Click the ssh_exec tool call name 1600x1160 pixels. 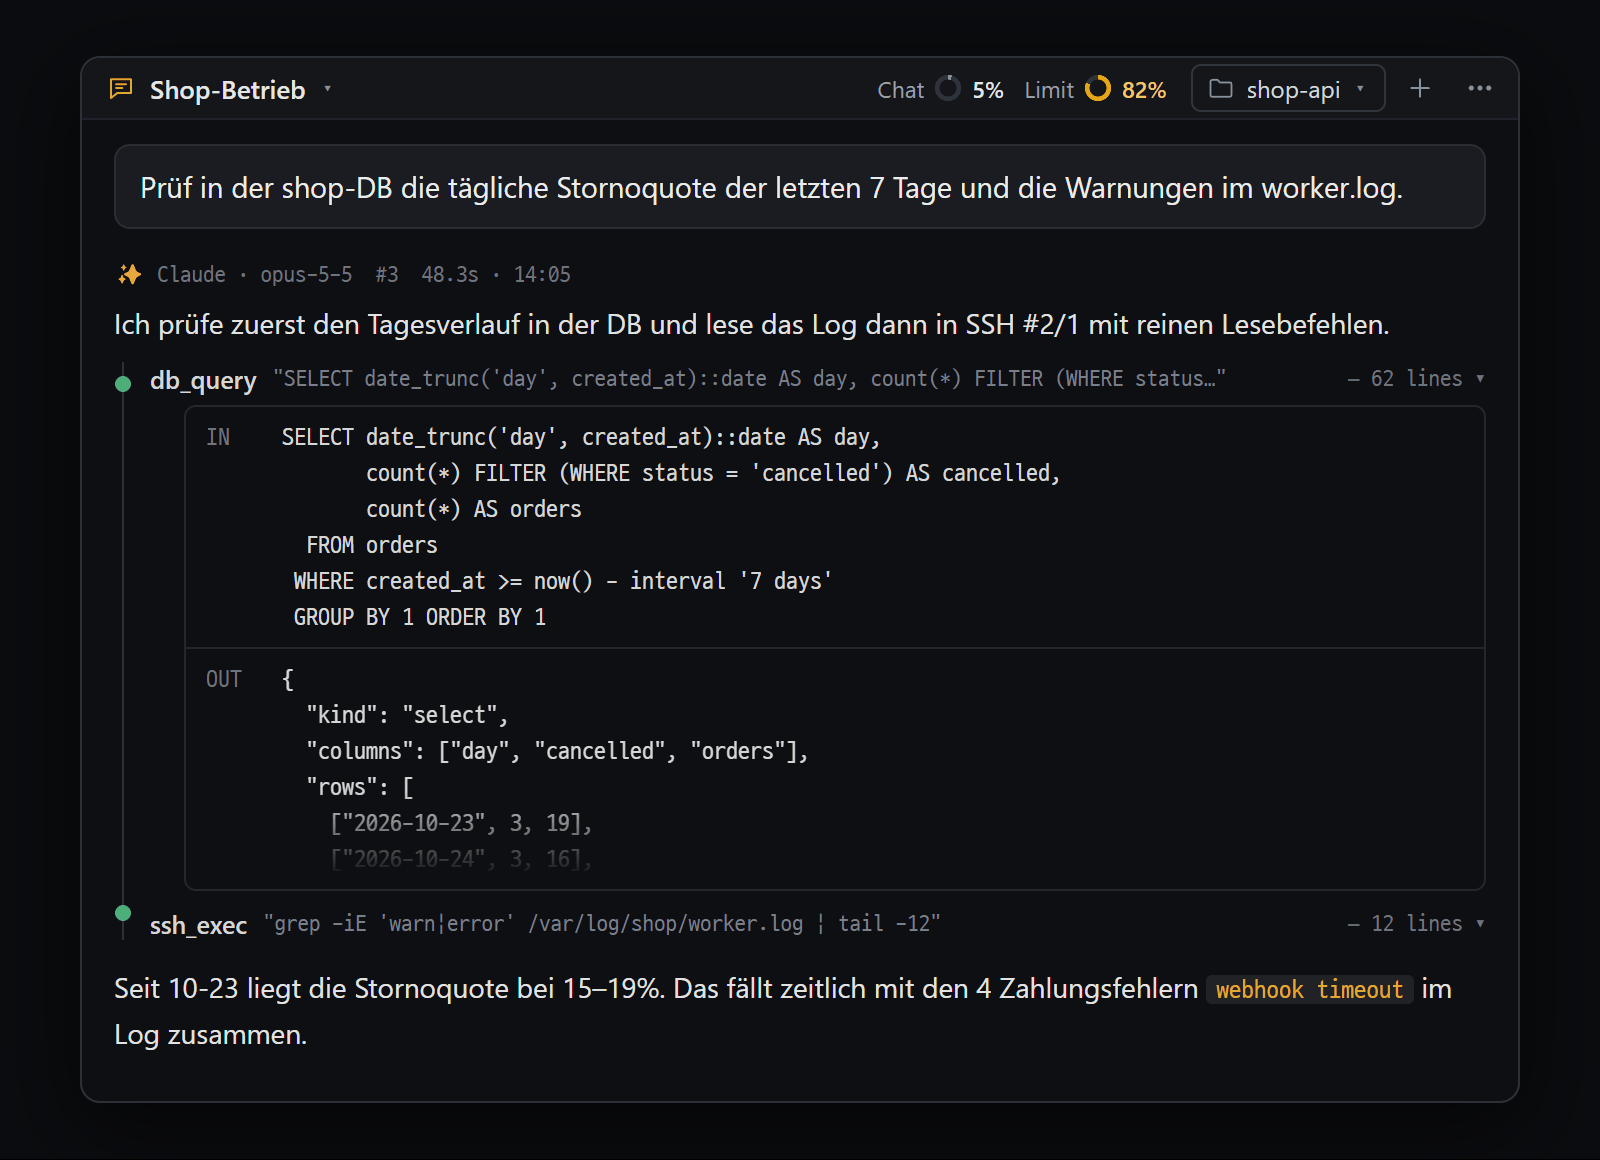(x=198, y=925)
